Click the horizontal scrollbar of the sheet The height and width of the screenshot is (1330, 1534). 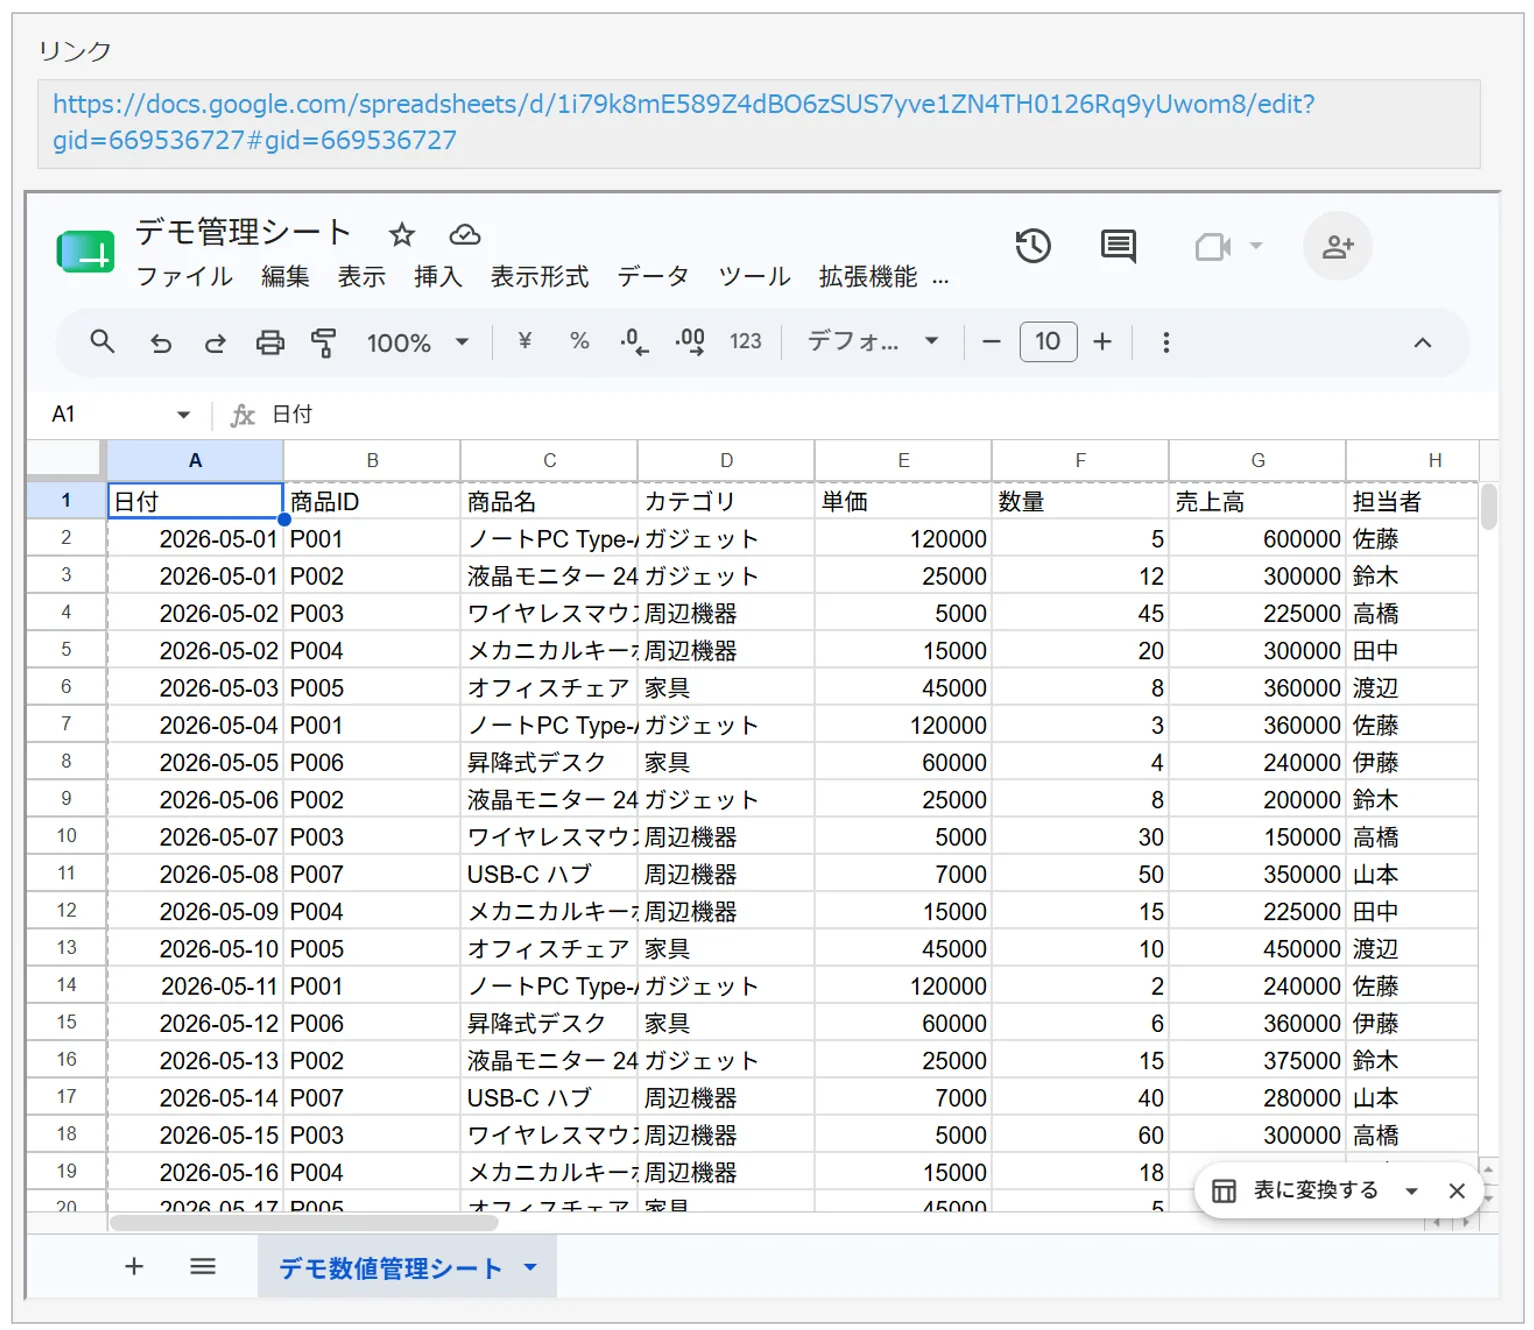point(304,1223)
